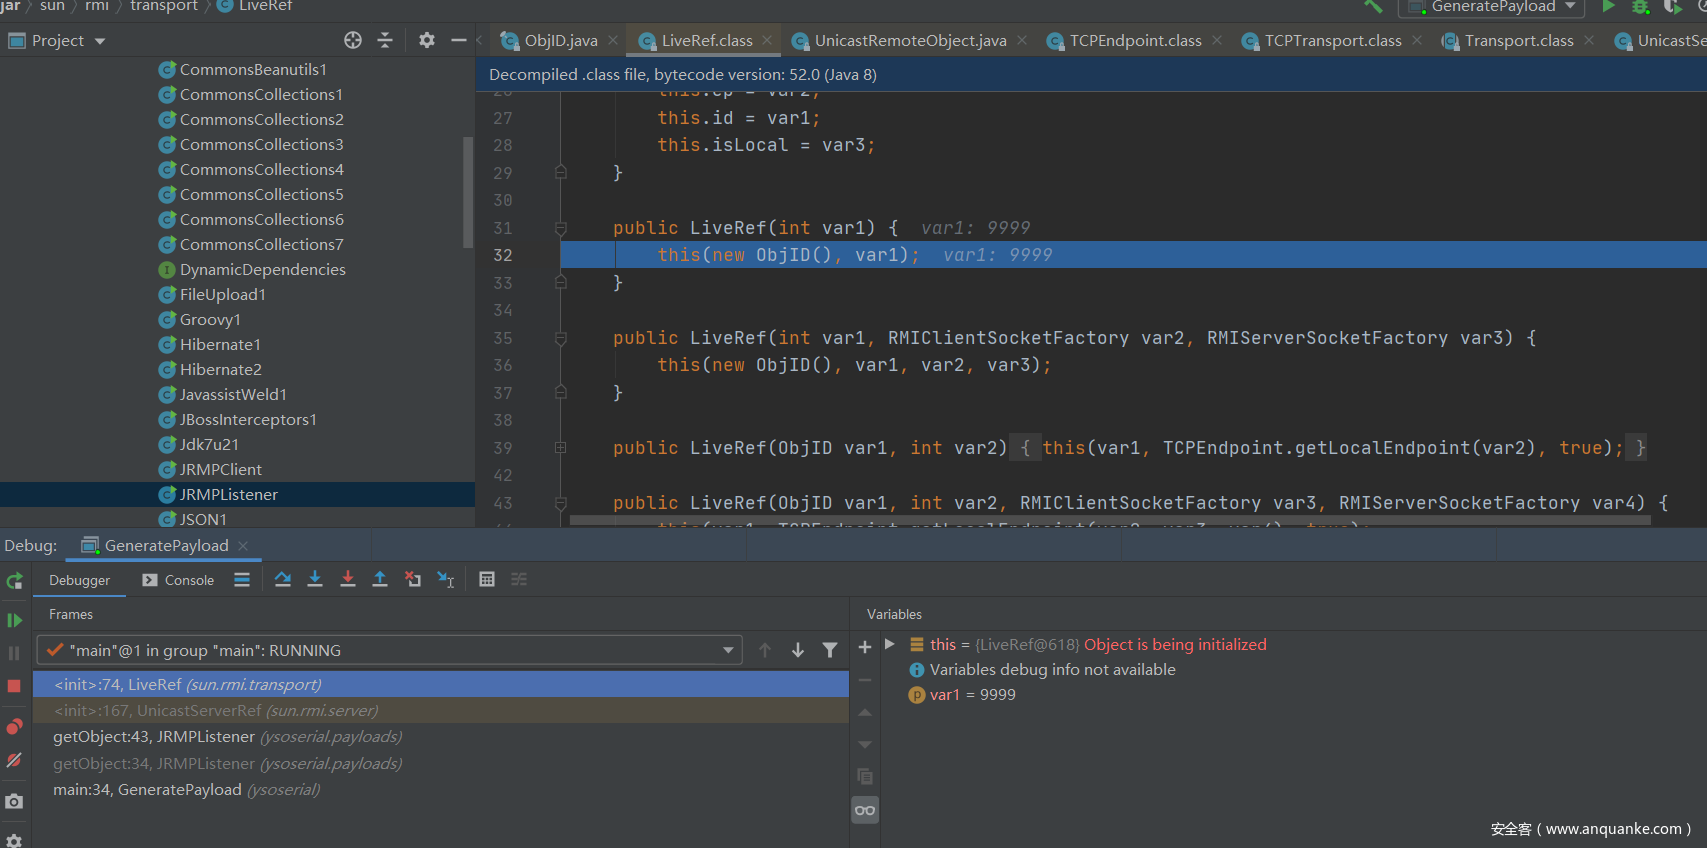Click the Step Out arrow icon
The width and height of the screenshot is (1707, 848).
380,579
